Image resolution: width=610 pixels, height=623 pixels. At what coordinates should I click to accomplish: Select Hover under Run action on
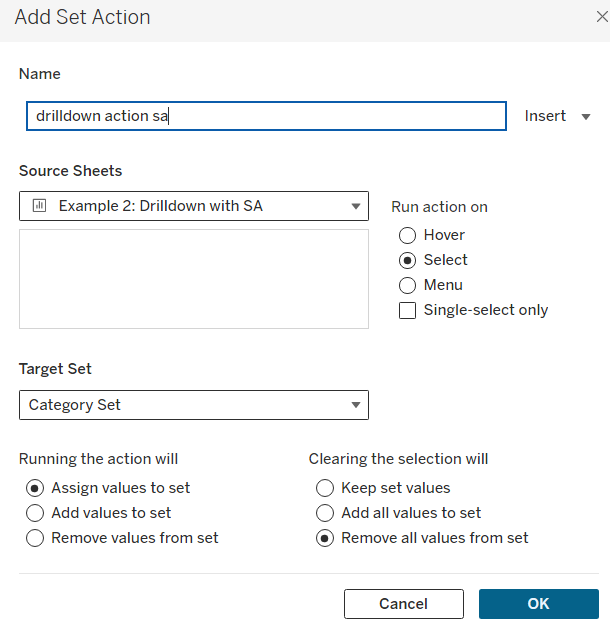[407, 235]
